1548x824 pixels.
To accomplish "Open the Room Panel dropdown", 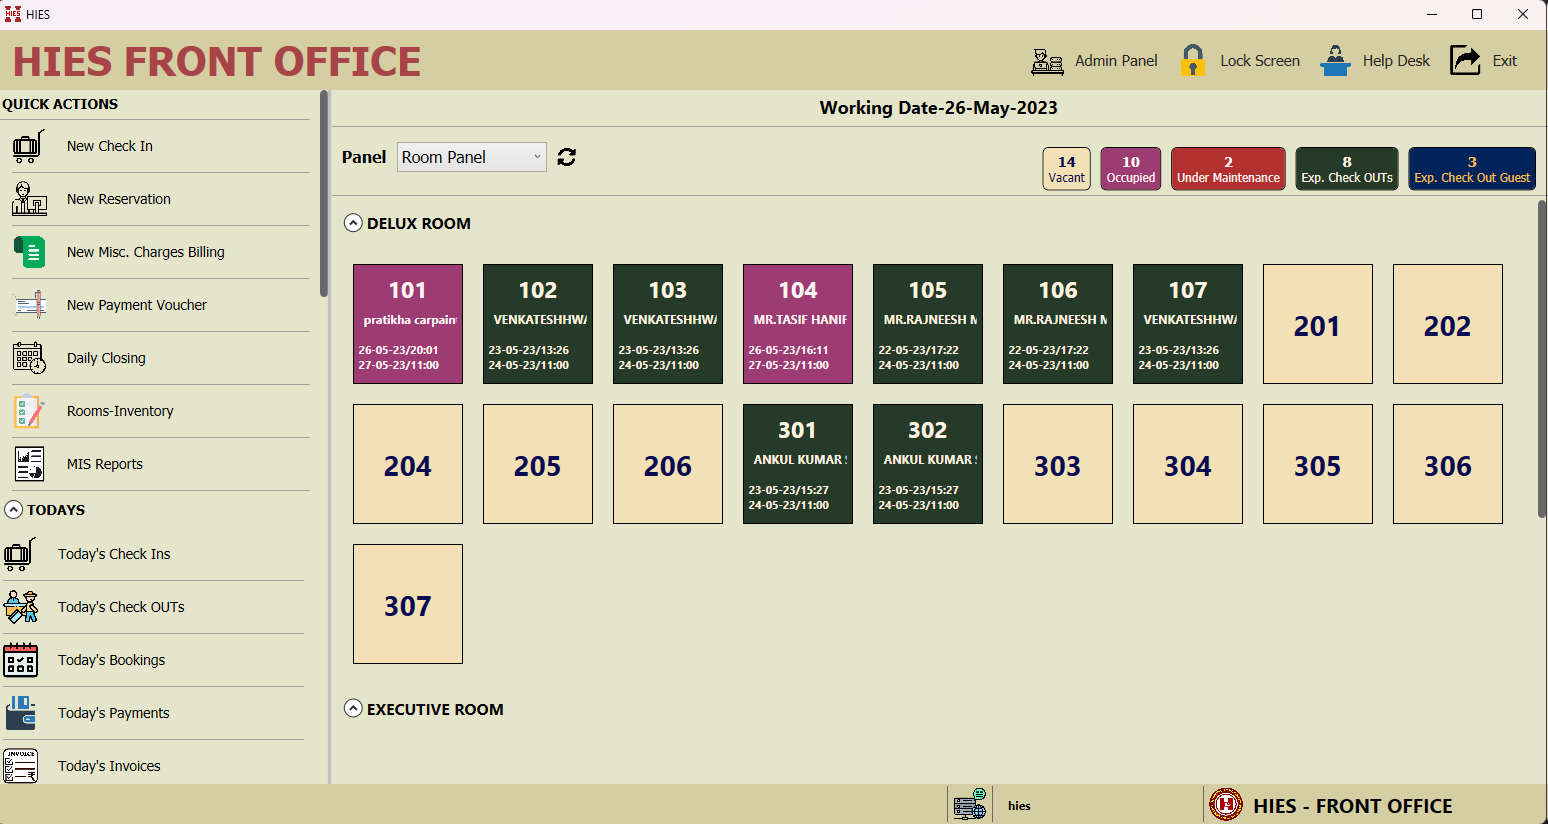I will tap(471, 157).
